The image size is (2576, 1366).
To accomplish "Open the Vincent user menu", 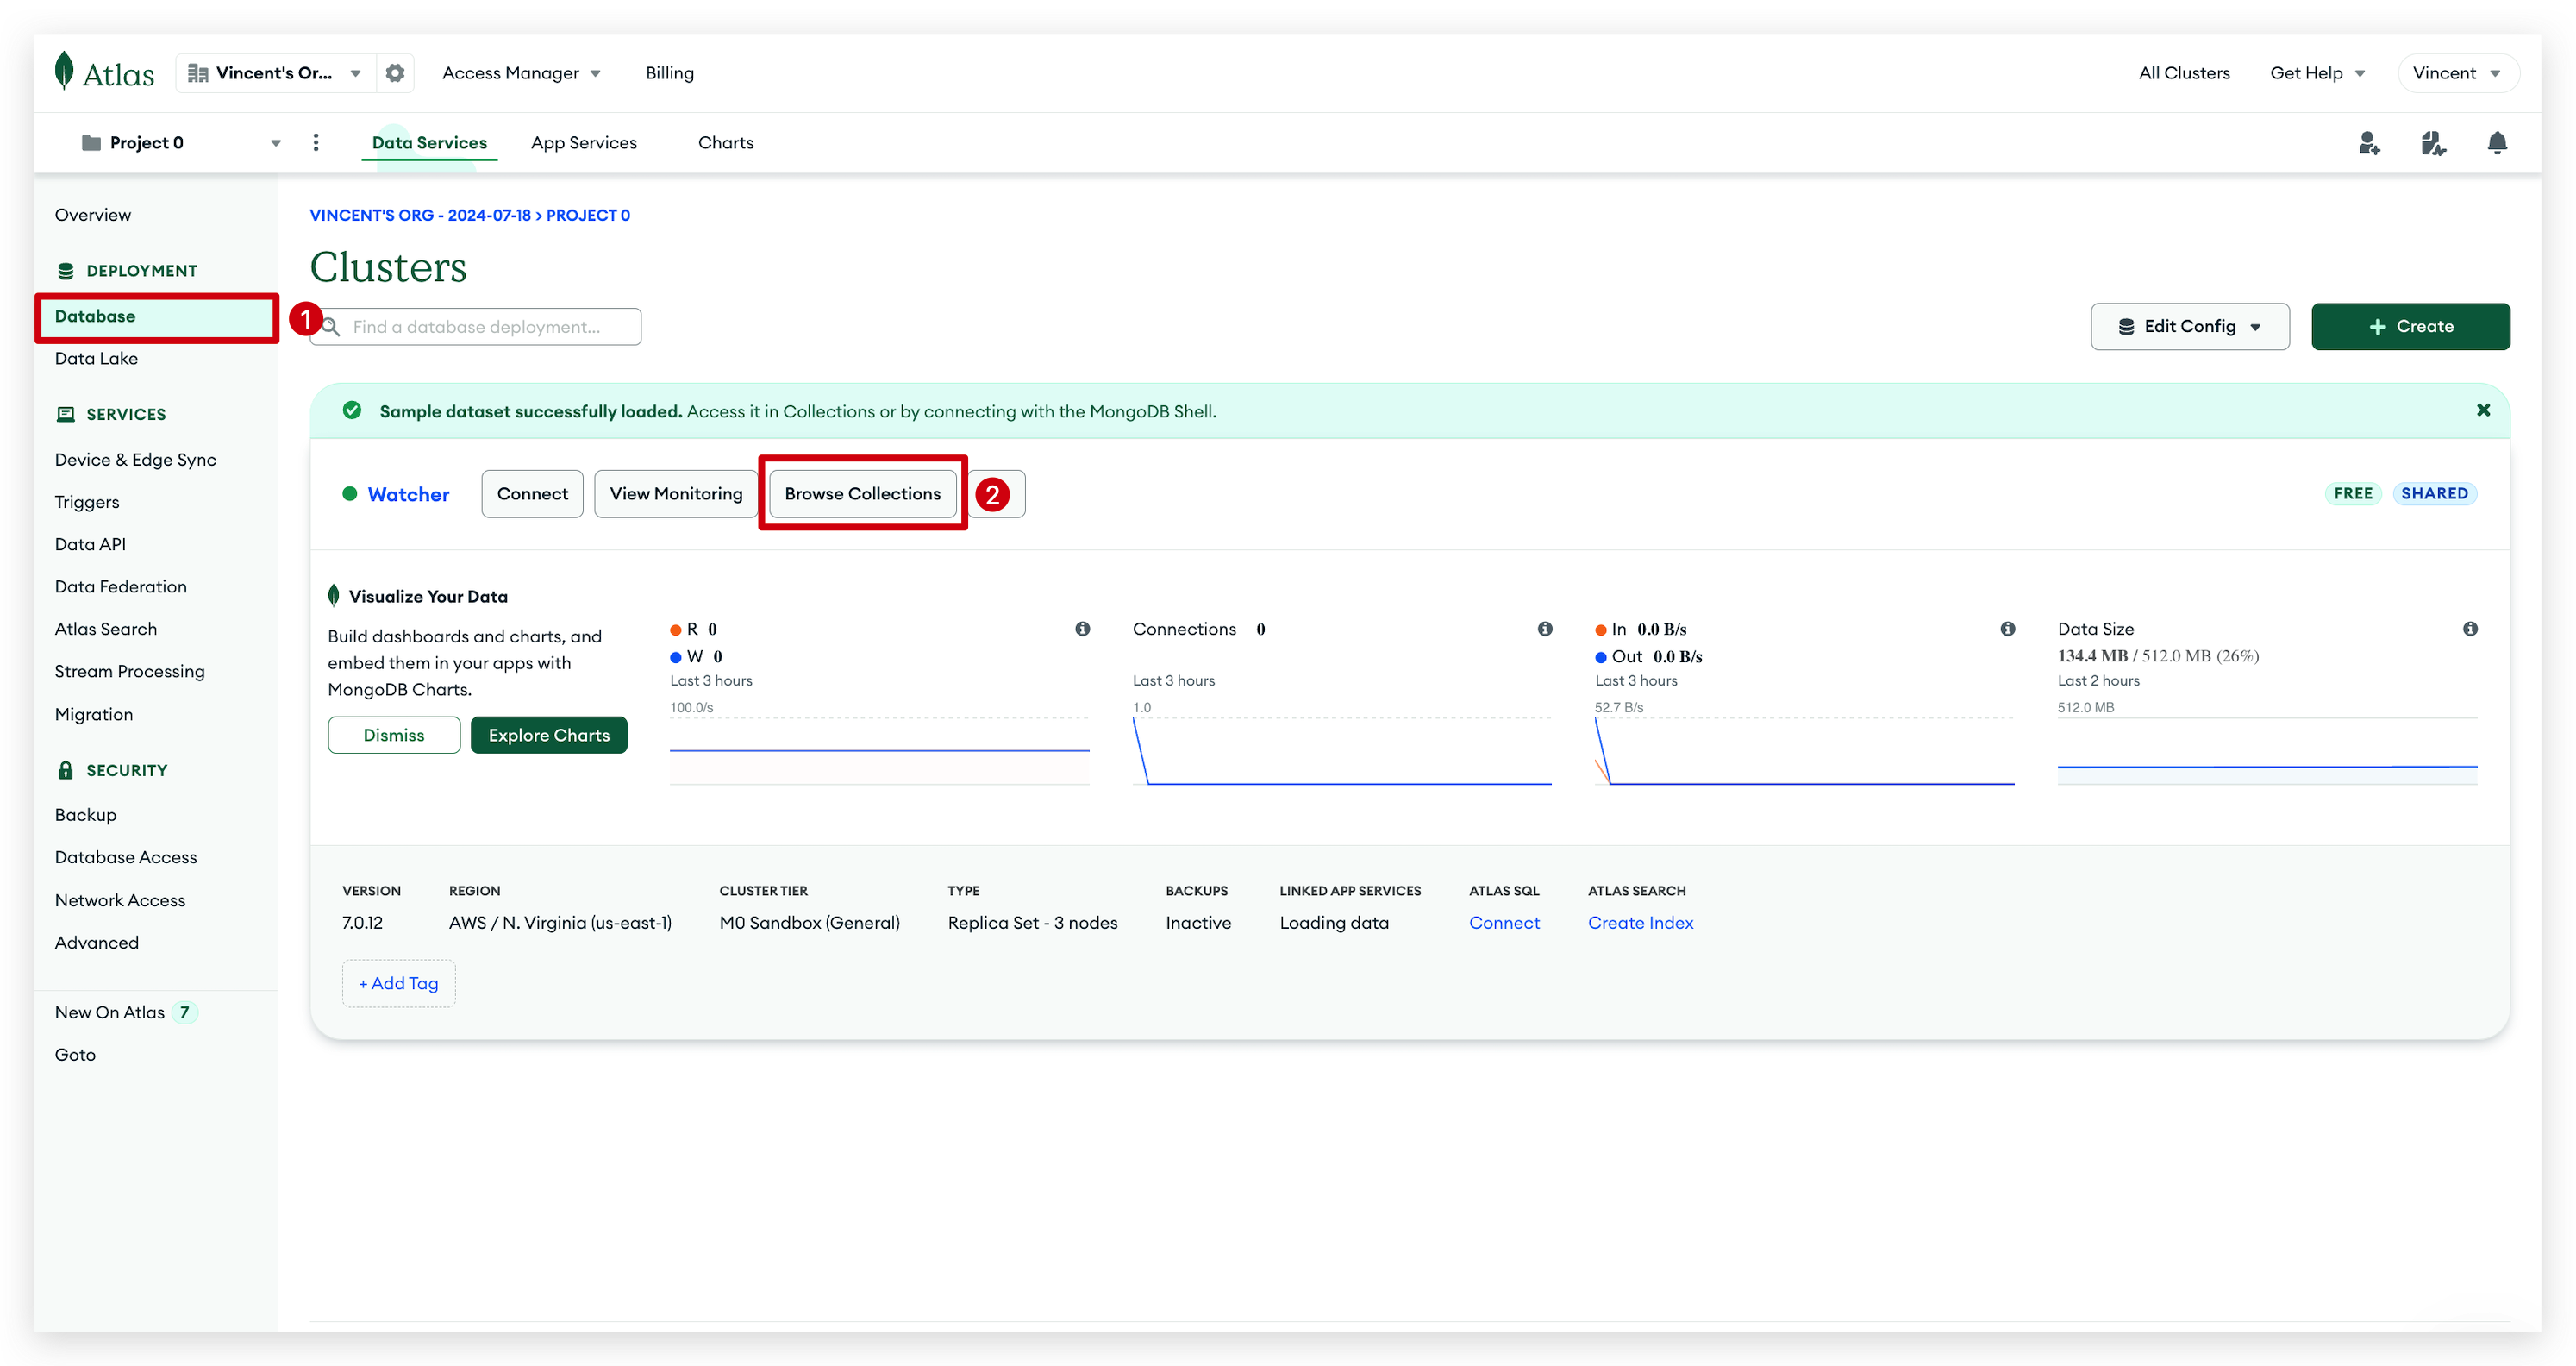I will 2457,73.
